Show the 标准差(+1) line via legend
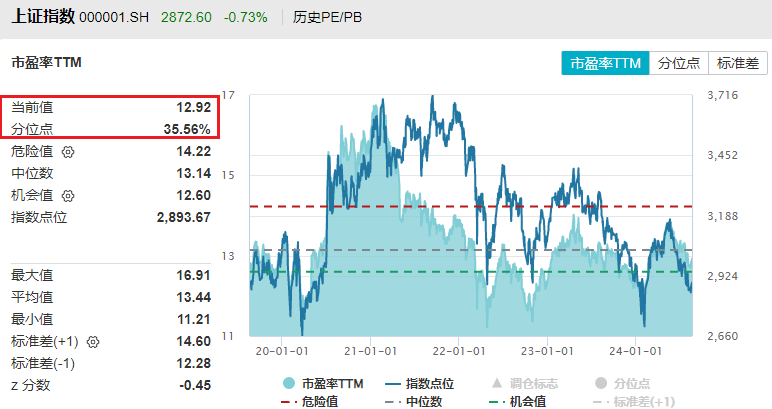Screen dimensions: 772x409 600,400
